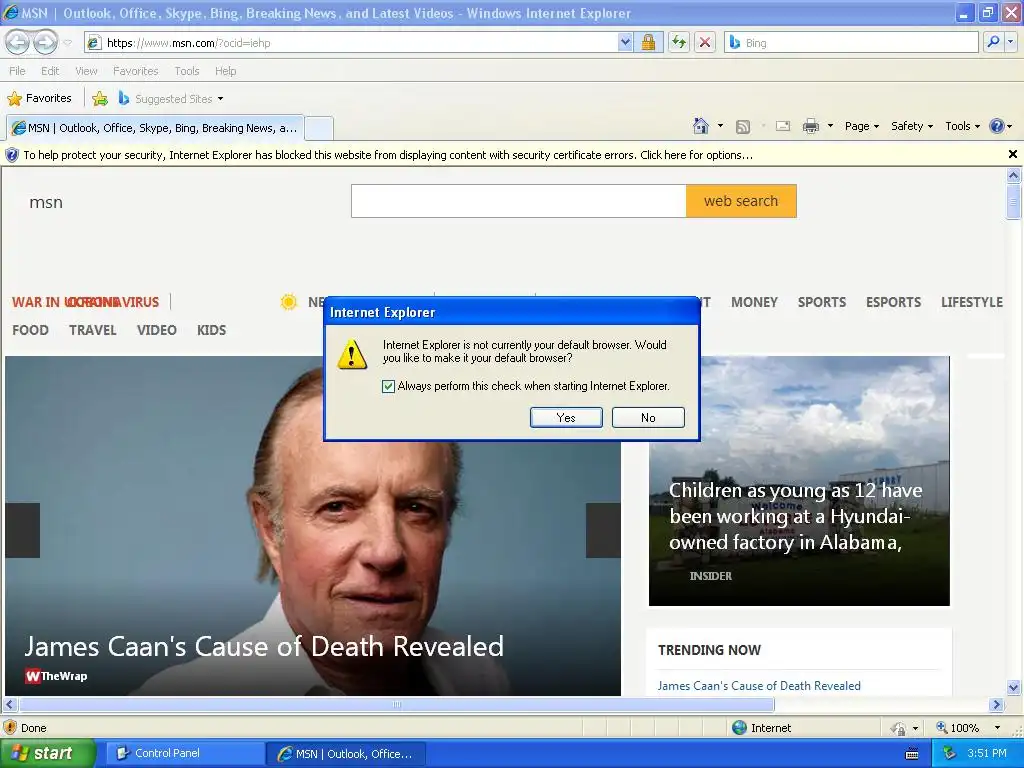Open the Help menu
1024x768 pixels.
click(225, 71)
